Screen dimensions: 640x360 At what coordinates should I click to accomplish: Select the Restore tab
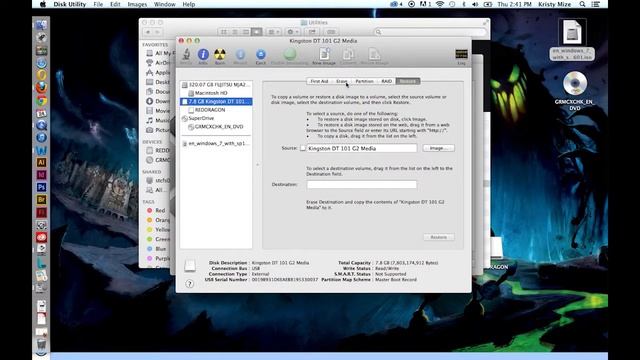pos(408,81)
